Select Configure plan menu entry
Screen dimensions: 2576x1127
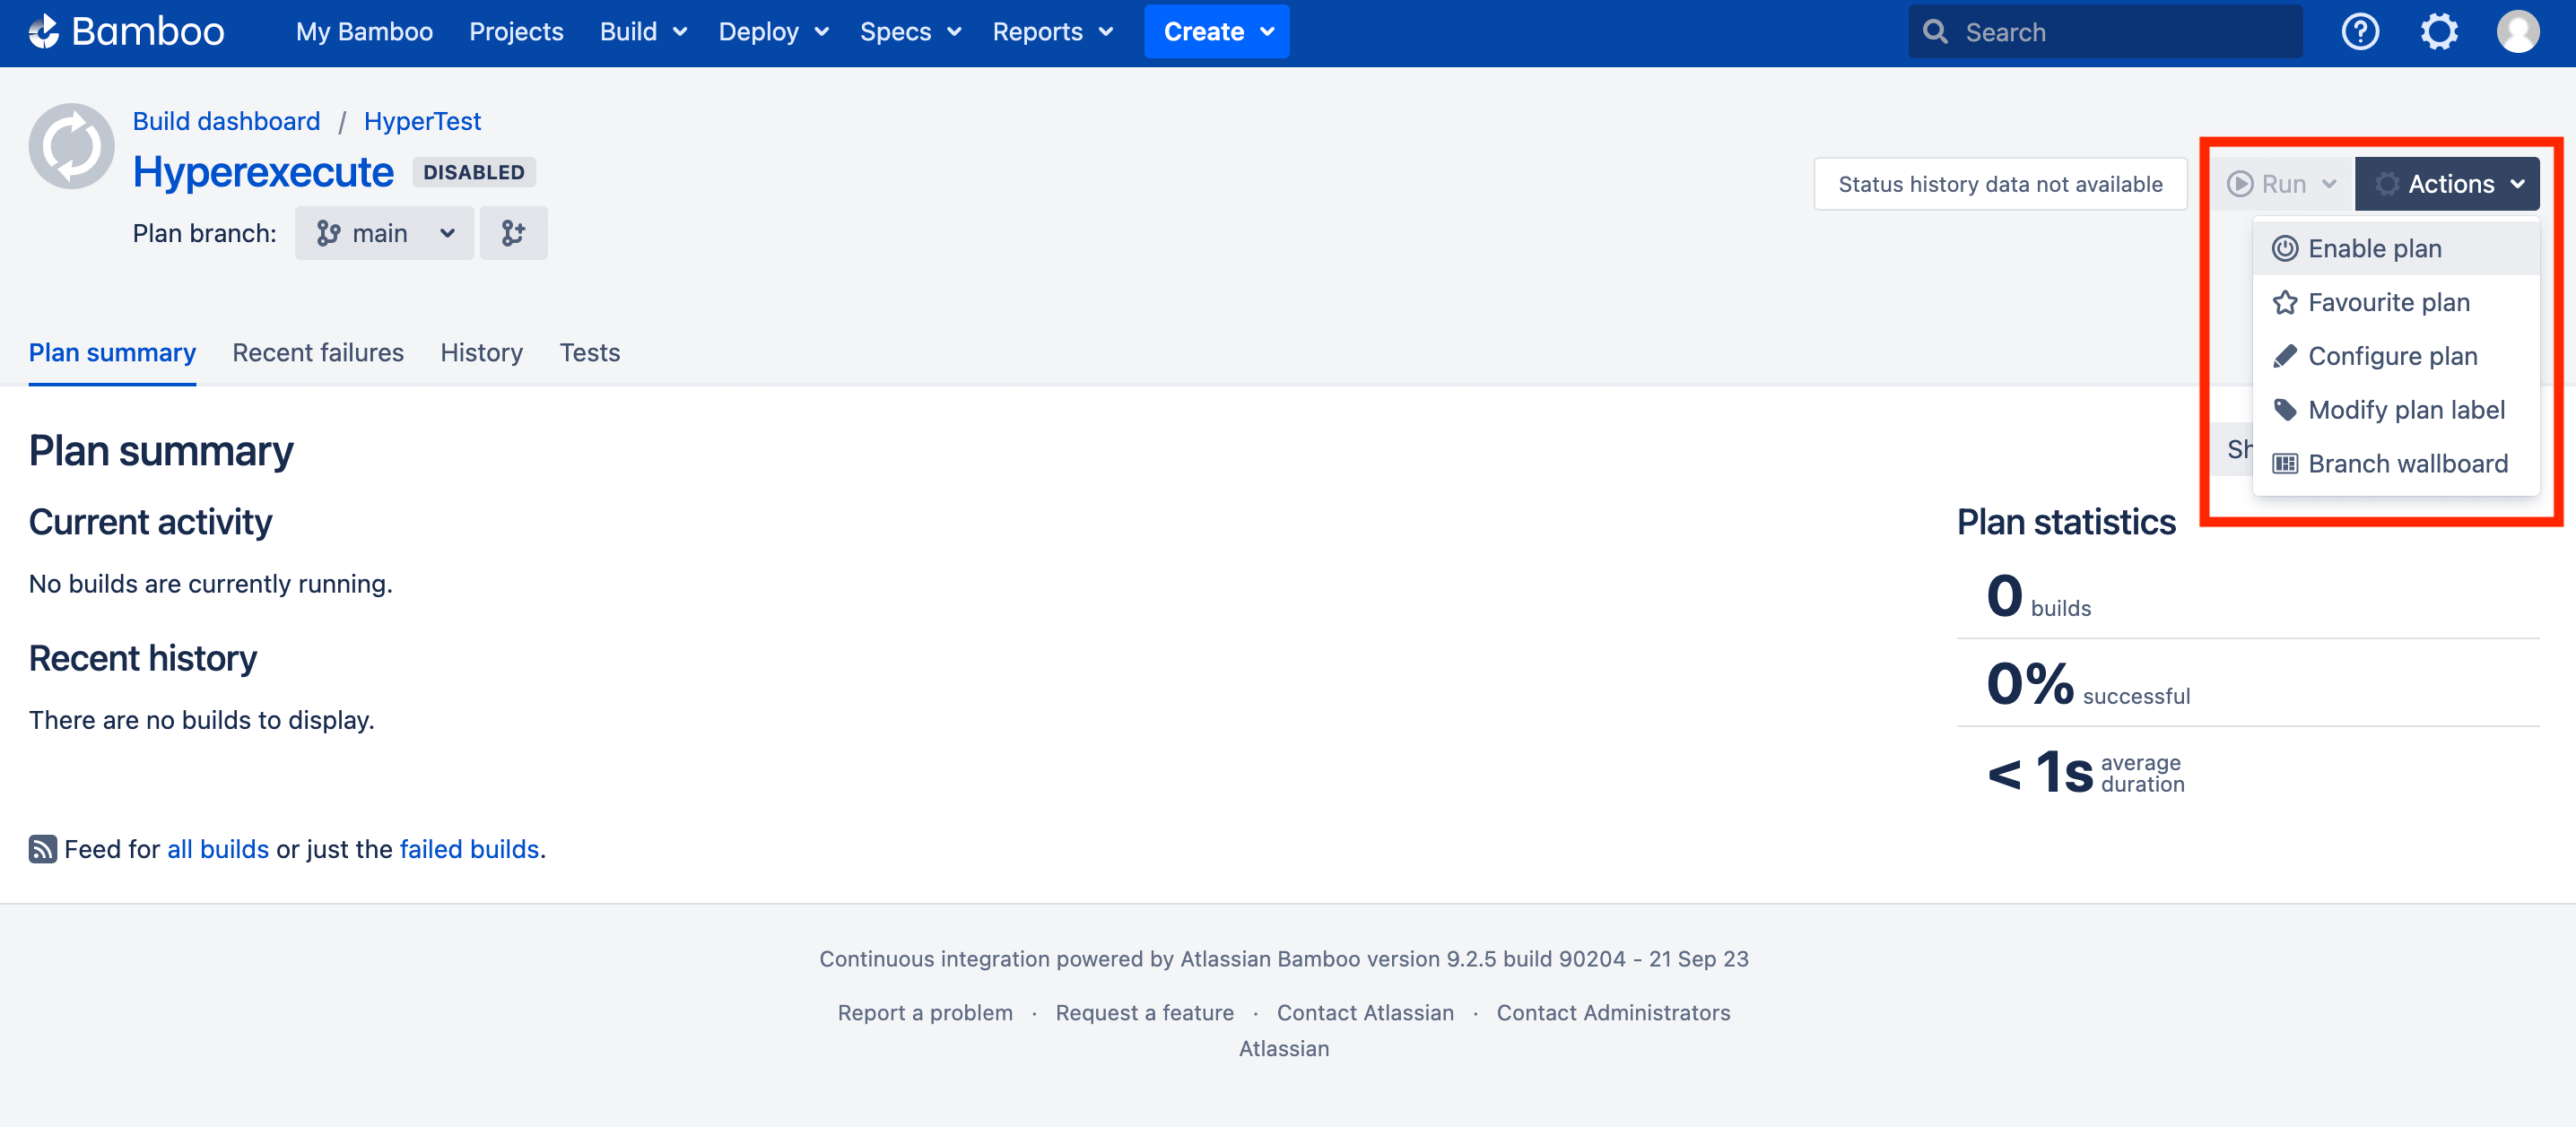click(2392, 356)
